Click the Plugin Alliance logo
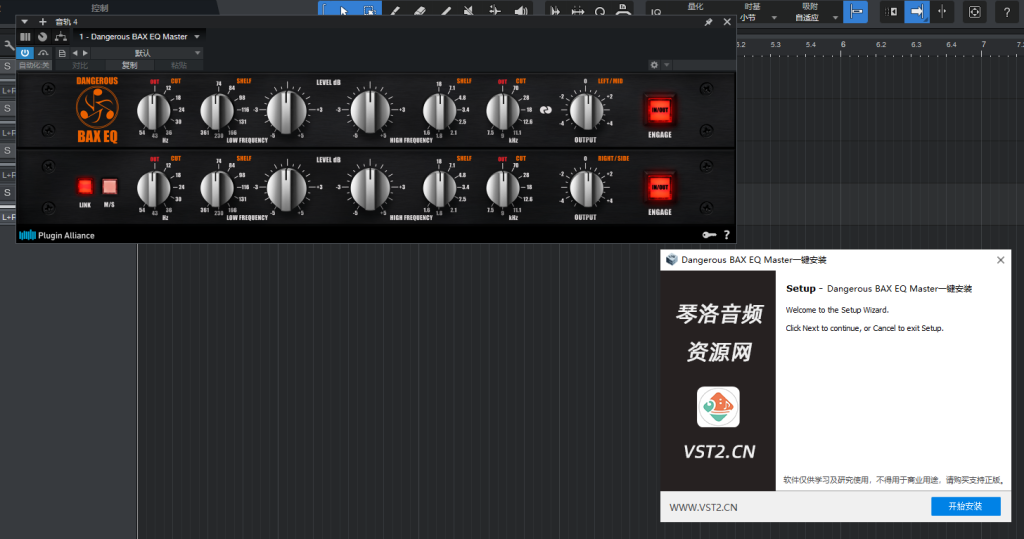1024x539 pixels. [57, 235]
